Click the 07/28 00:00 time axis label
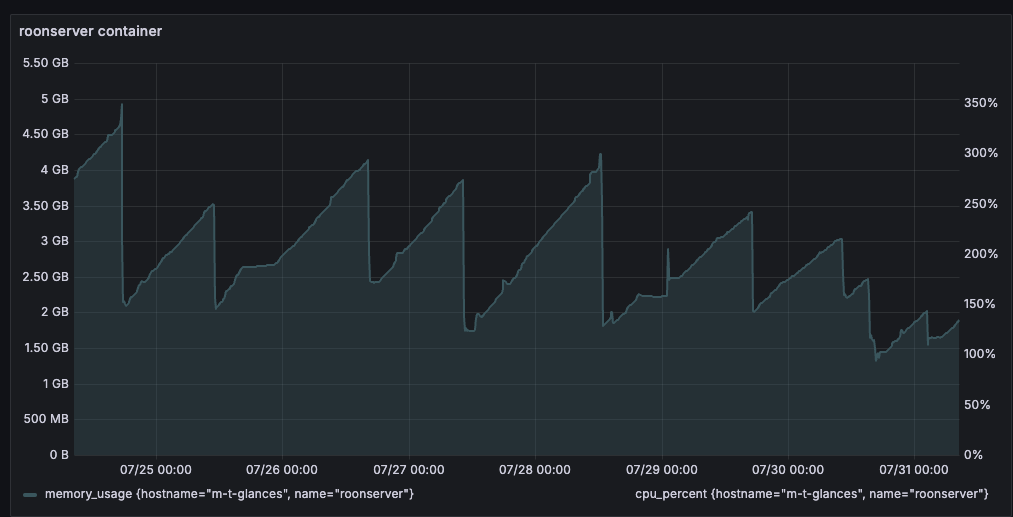This screenshot has width=1013, height=517. [535, 470]
